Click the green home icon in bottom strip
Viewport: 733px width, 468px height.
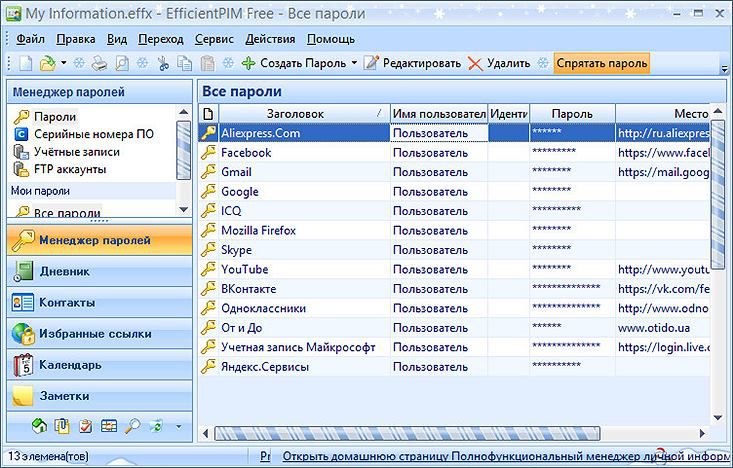tap(39, 425)
